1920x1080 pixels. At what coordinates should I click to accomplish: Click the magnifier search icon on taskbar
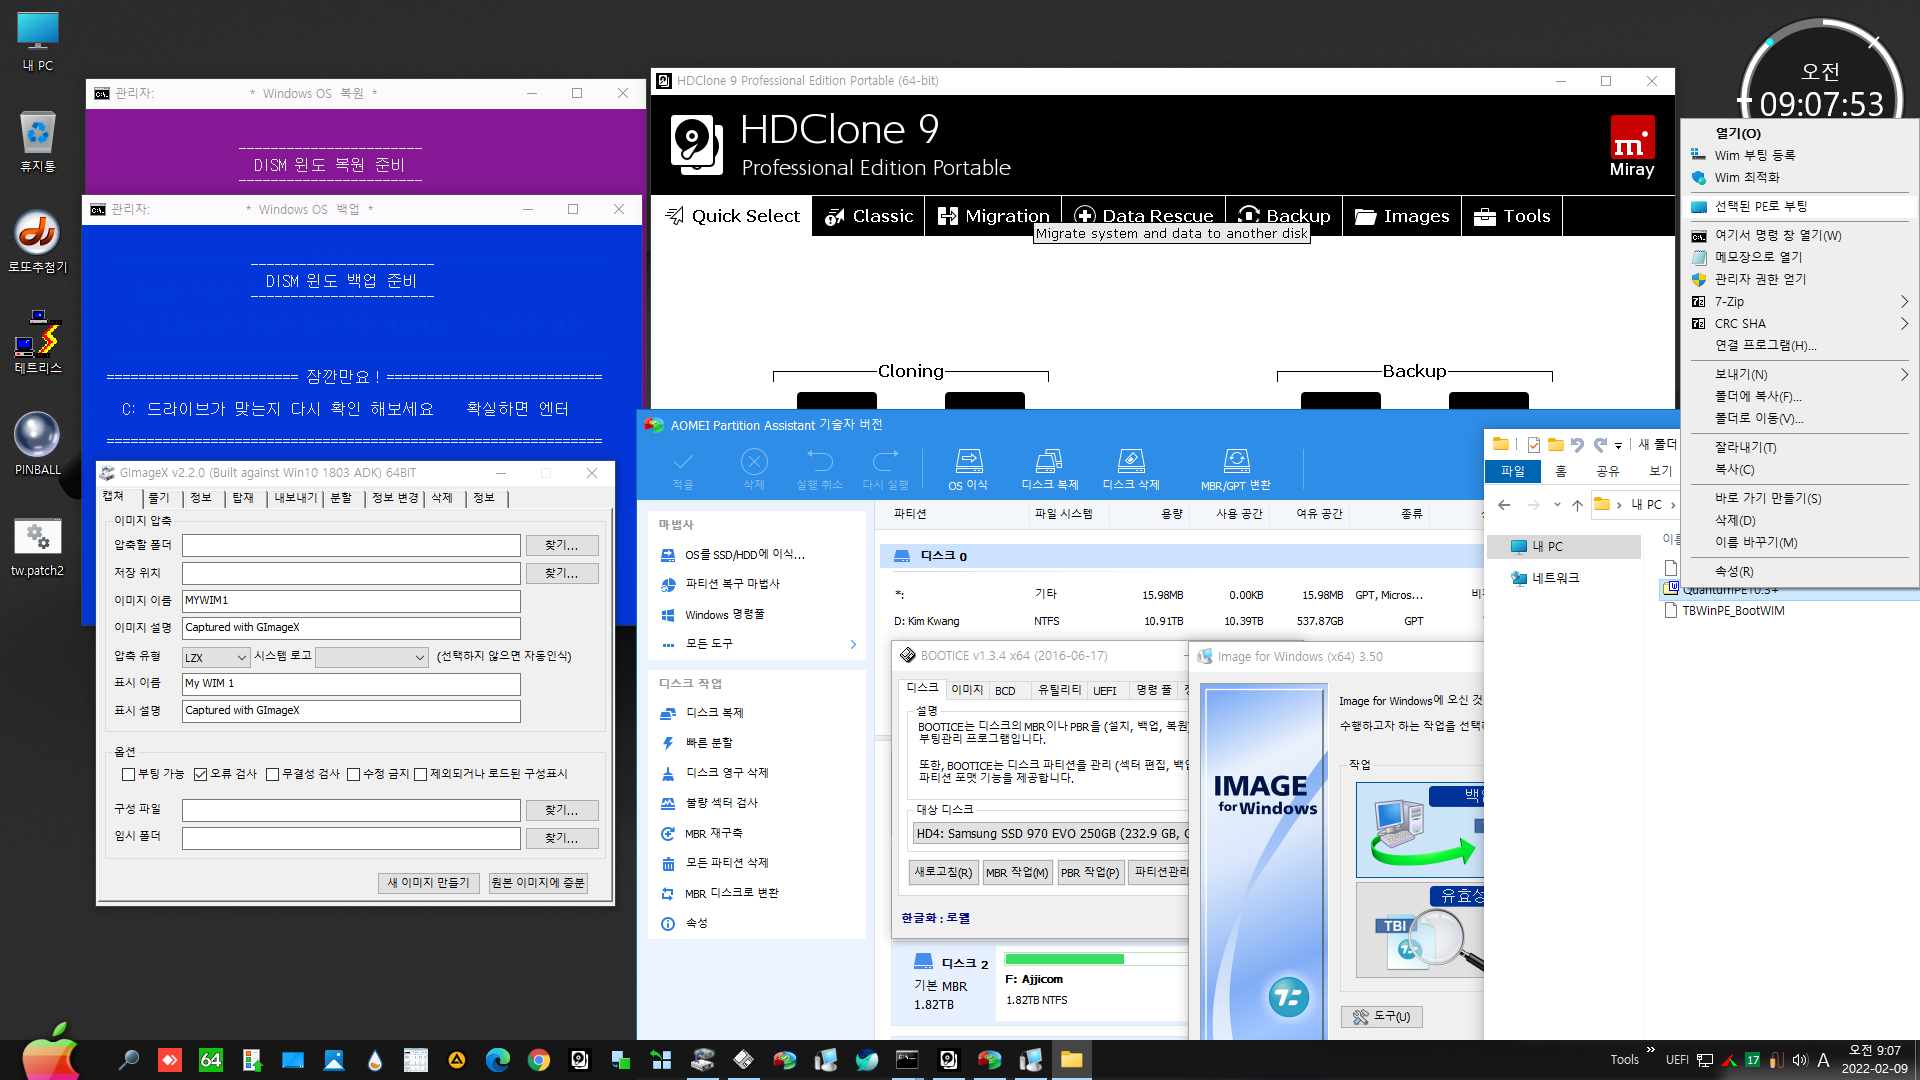click(128, 1060)
